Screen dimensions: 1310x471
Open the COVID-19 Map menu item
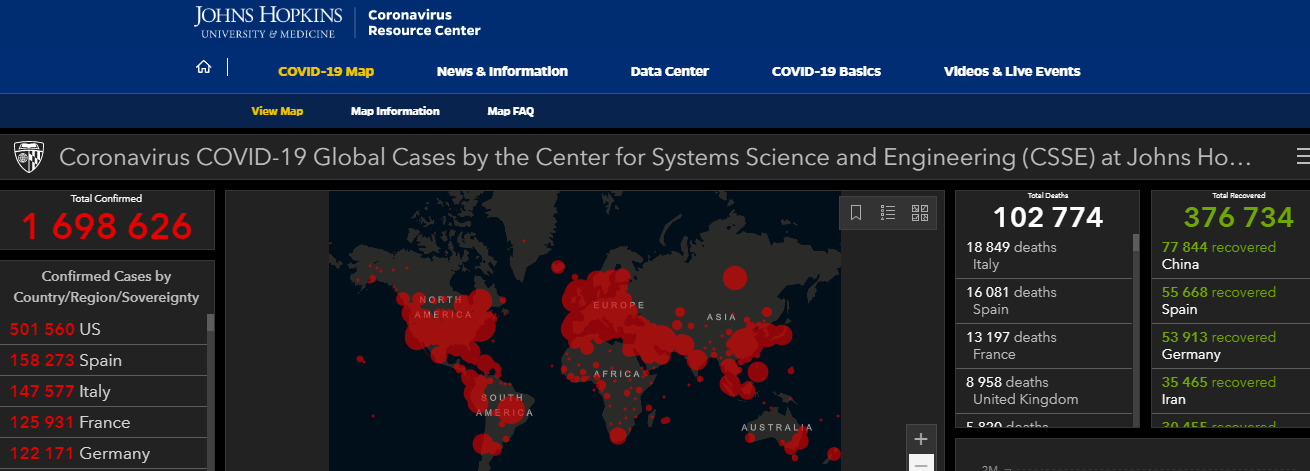[326, 71]
